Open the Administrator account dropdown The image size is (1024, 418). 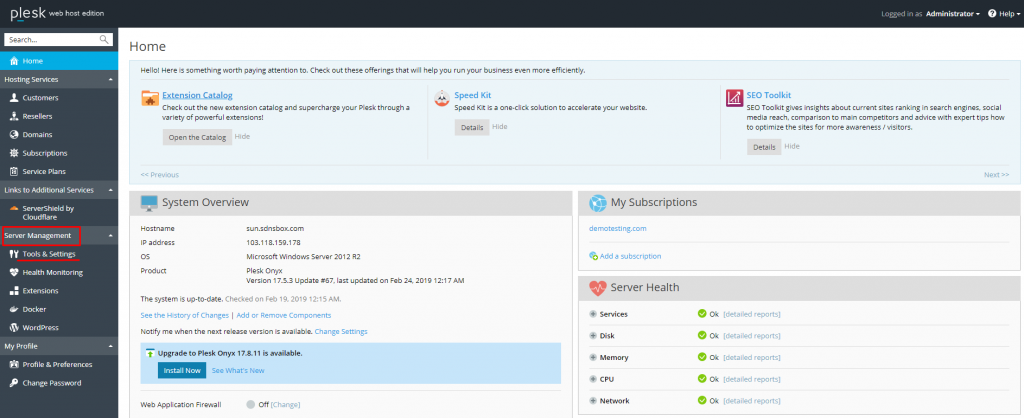(952, 14)
